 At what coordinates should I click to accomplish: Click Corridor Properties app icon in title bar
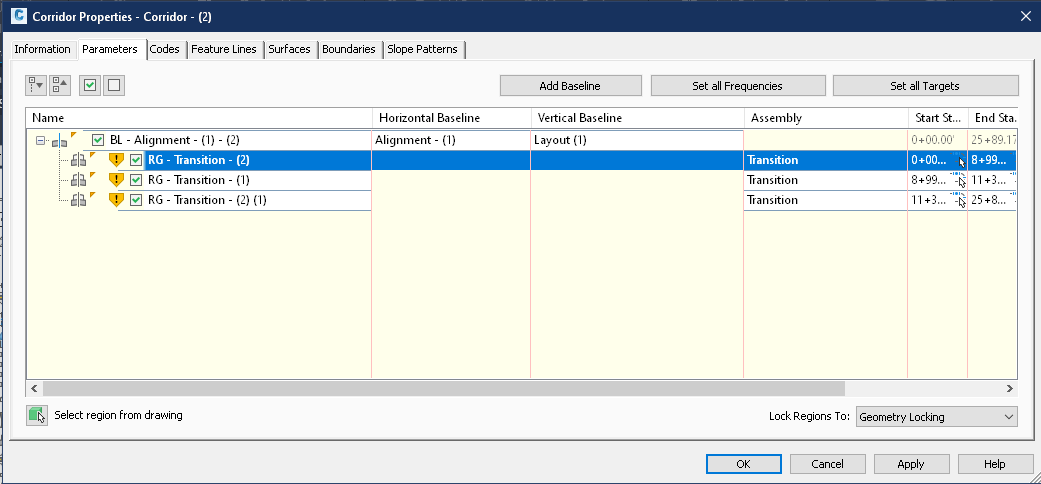[19, 16]
